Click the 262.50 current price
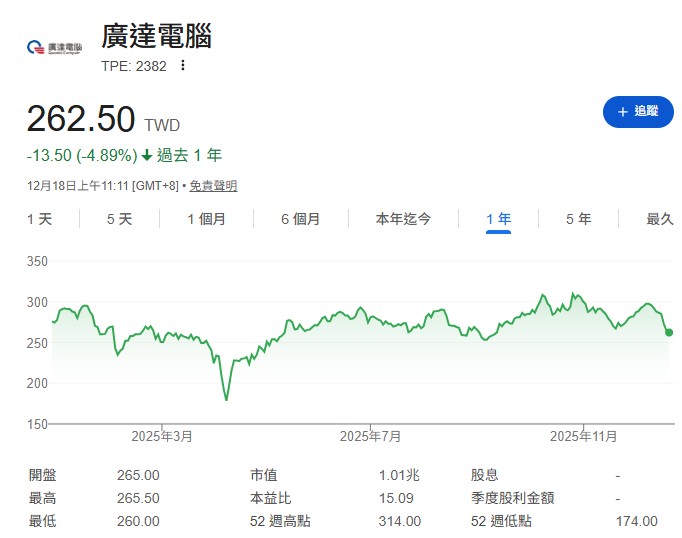The height and width of the screenshot is (538, 682). coord(81,118)
